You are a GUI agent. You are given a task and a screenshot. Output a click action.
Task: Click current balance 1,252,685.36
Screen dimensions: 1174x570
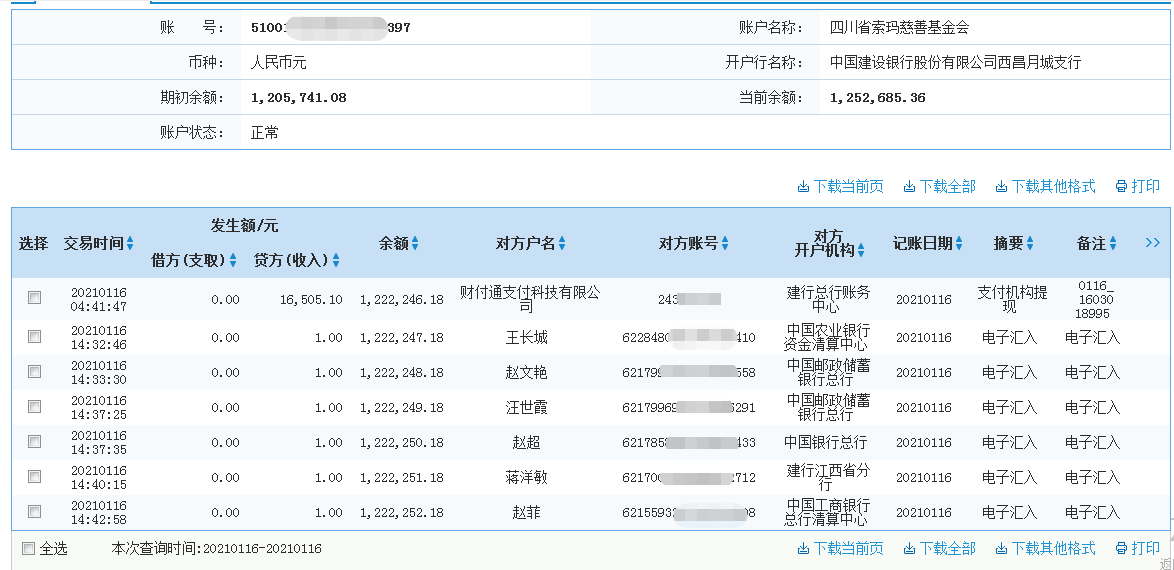(878, 97)
